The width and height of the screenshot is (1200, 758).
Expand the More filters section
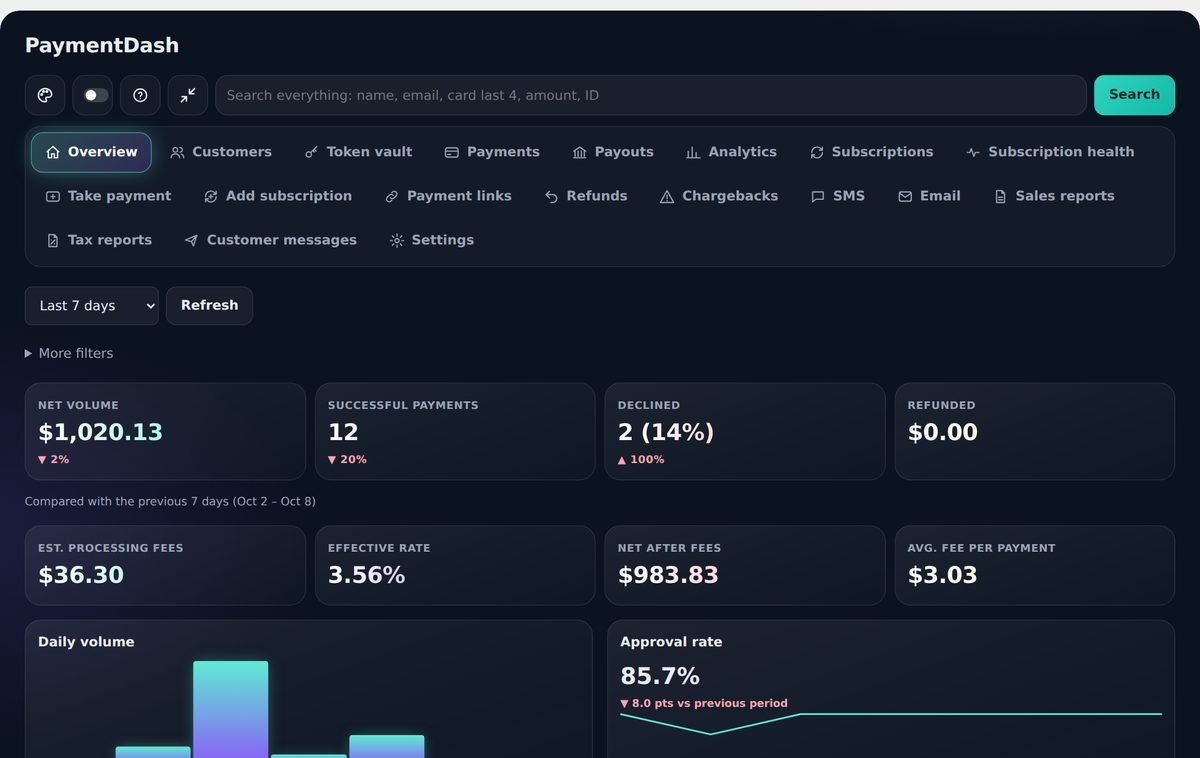[69, 353]
